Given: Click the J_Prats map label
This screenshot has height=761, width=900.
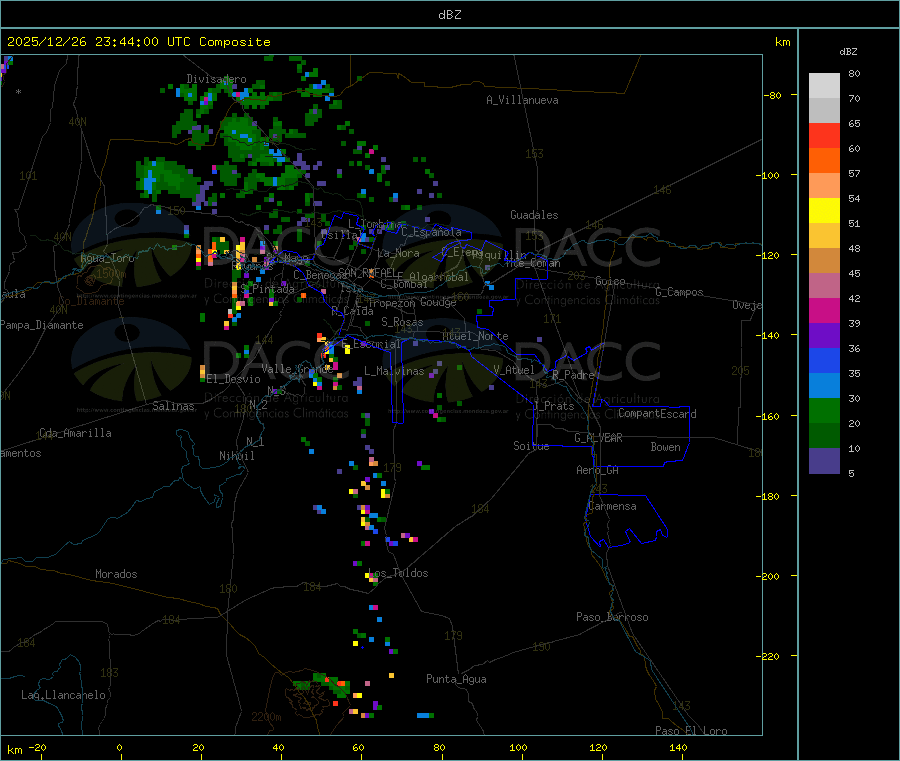Looking at the screenshot, I should [553, 406].
